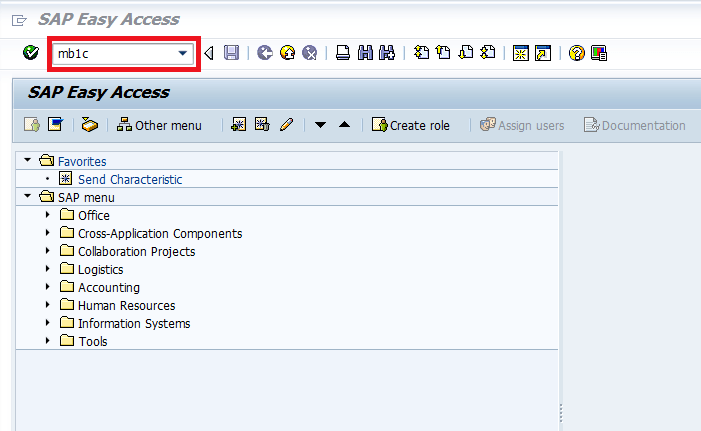Click the transaction command input field
701x431 pixels.
pyautogui.click(x=112, y=53)
